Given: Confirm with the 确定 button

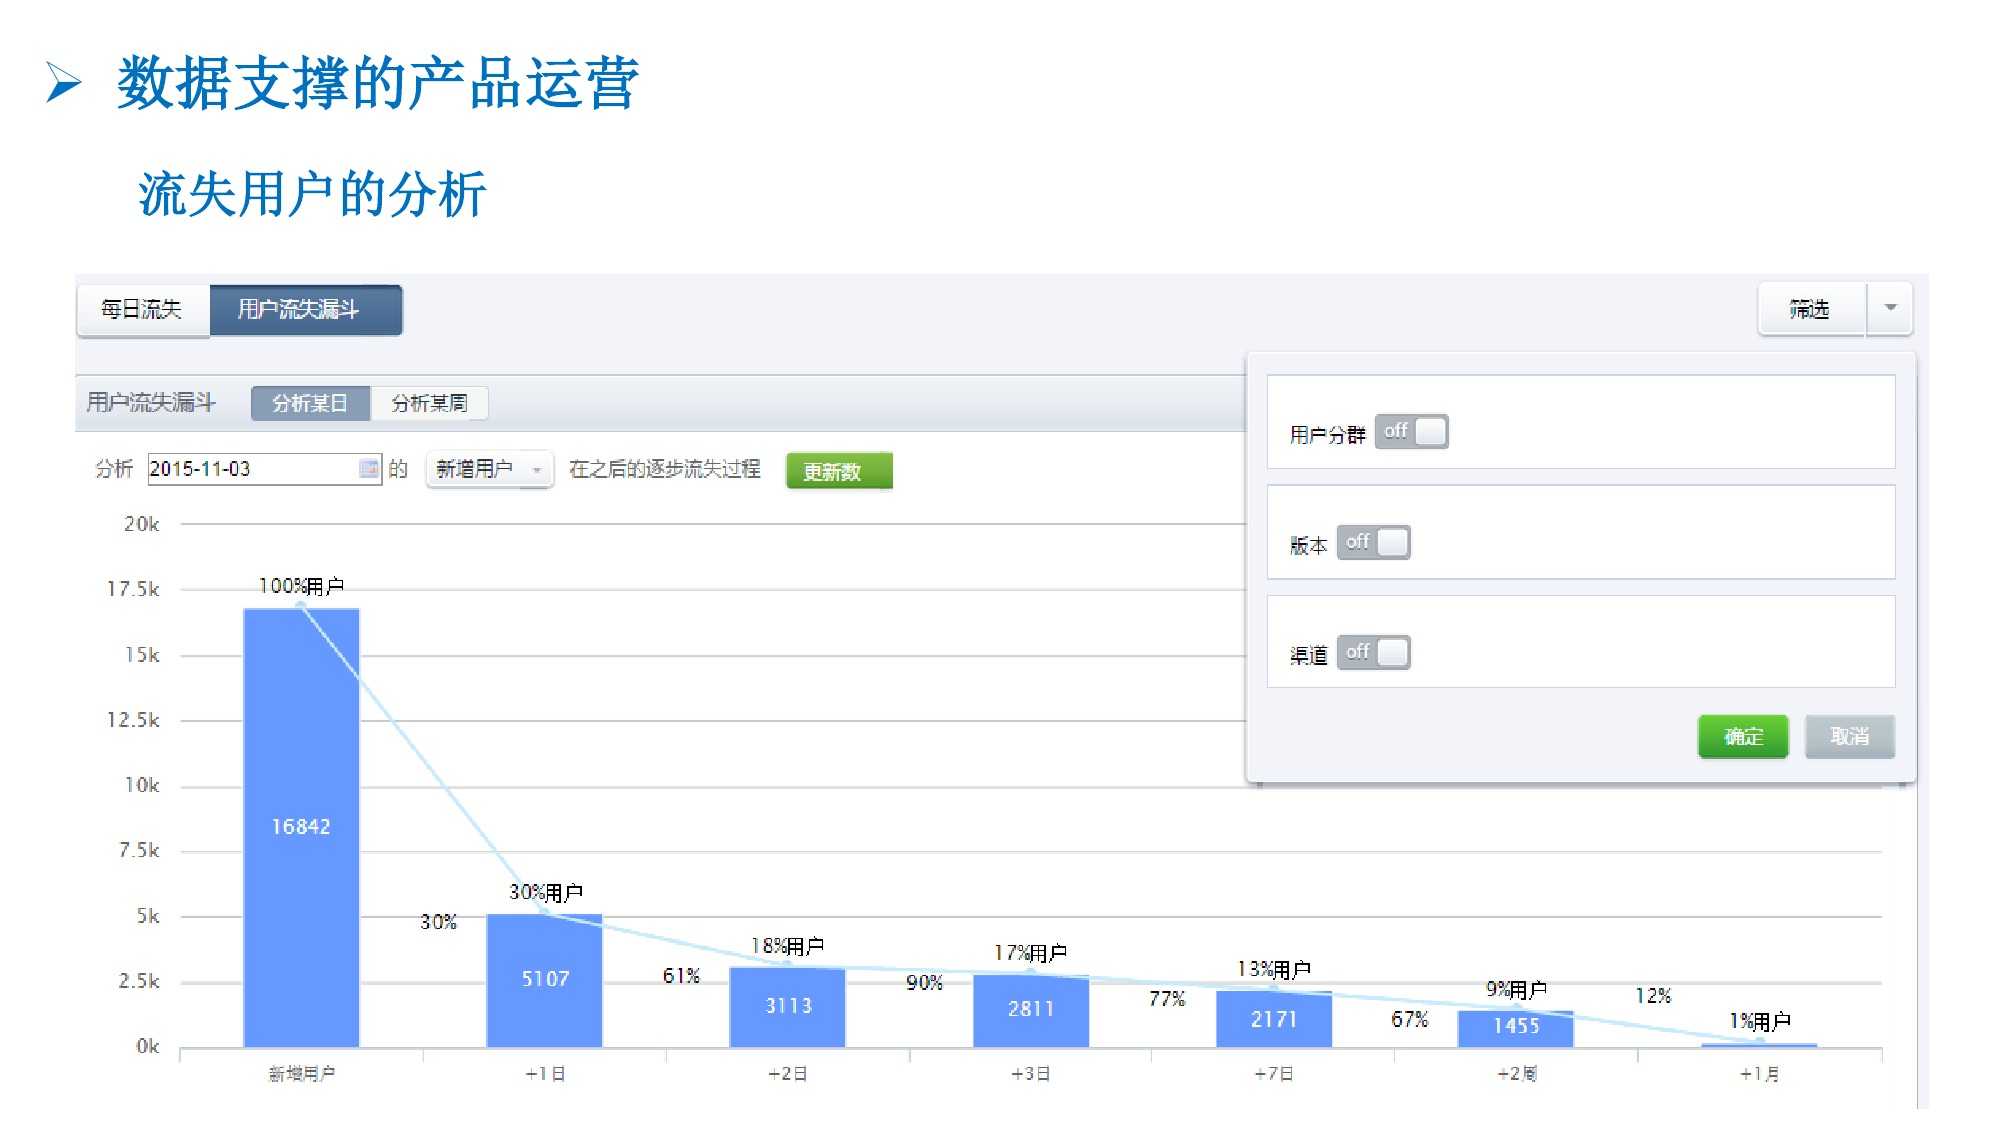Looking at the screenshot, I should coord(1742,737).
